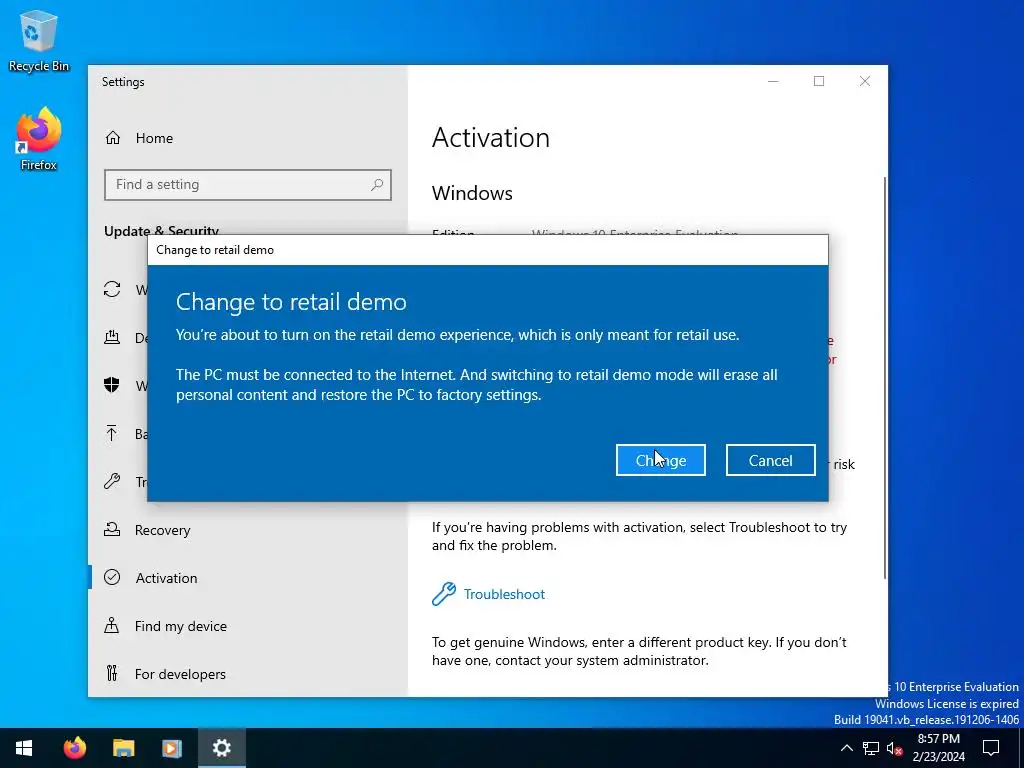Open Find my device settings
1024x768 pixels.
(180, 626)
